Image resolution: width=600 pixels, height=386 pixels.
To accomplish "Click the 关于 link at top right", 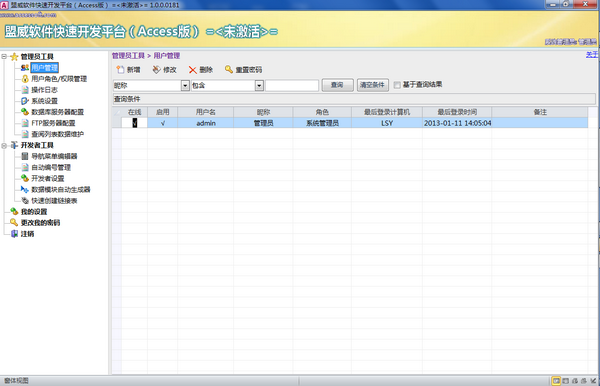I will [592, 55].
